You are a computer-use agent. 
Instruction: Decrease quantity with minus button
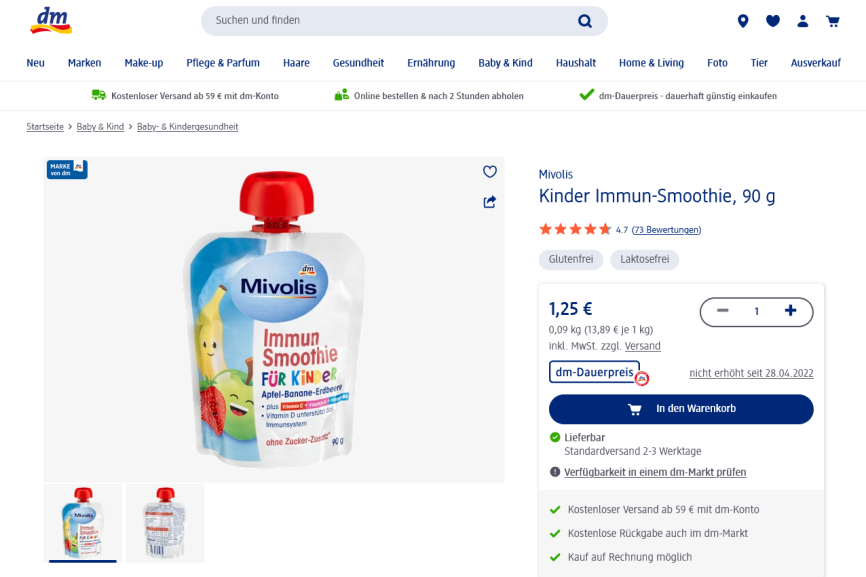point(722,311)
